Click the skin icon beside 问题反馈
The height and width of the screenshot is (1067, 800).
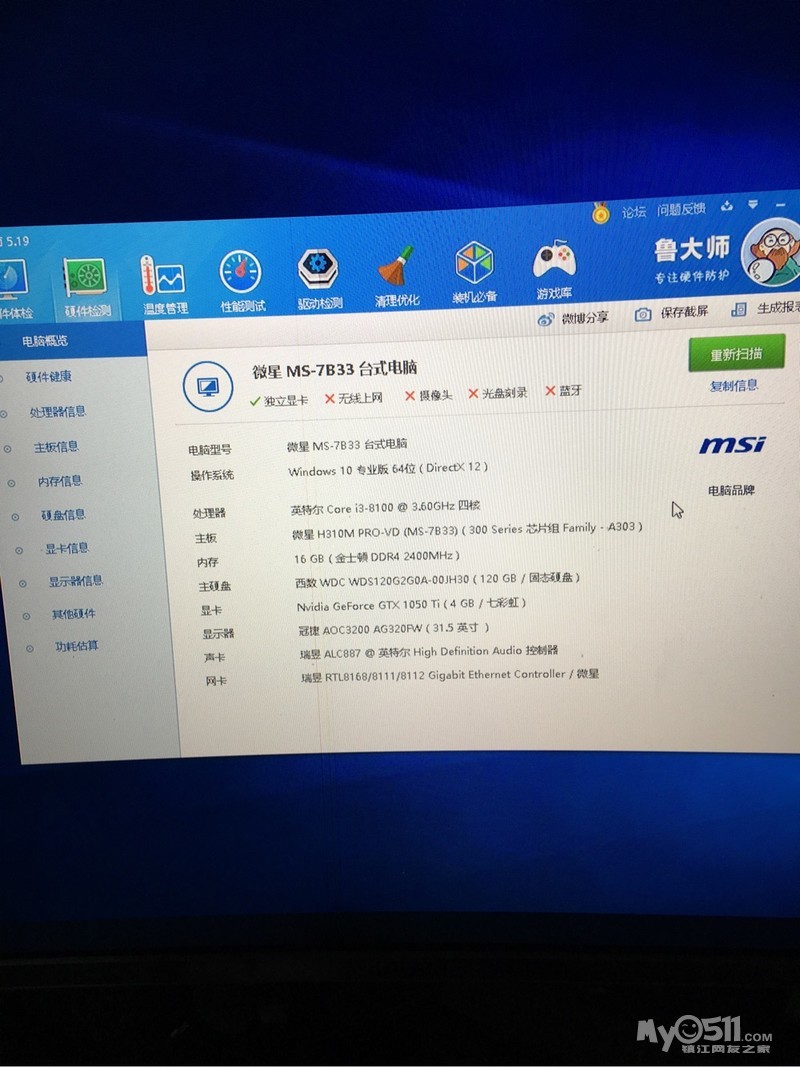[x=727, y=206]
